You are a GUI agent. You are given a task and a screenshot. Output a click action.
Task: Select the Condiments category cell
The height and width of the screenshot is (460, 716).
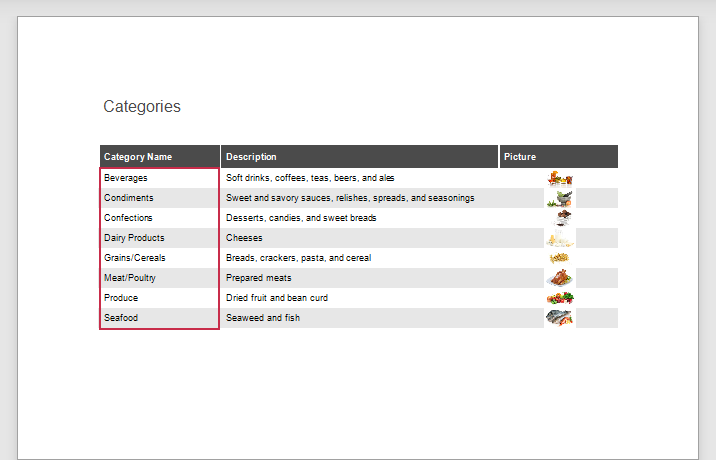point(159,198)
